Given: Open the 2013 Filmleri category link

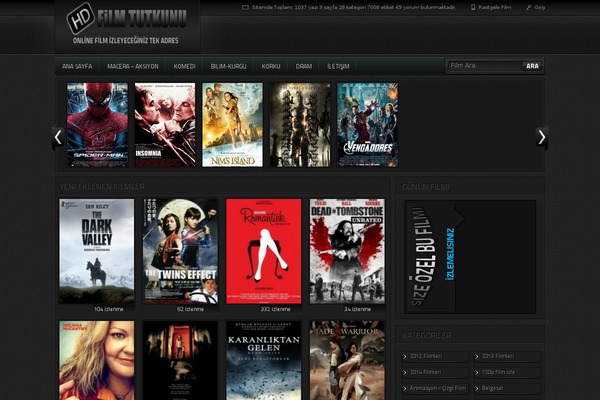Looking at the screenshot, I should [497, 356].
